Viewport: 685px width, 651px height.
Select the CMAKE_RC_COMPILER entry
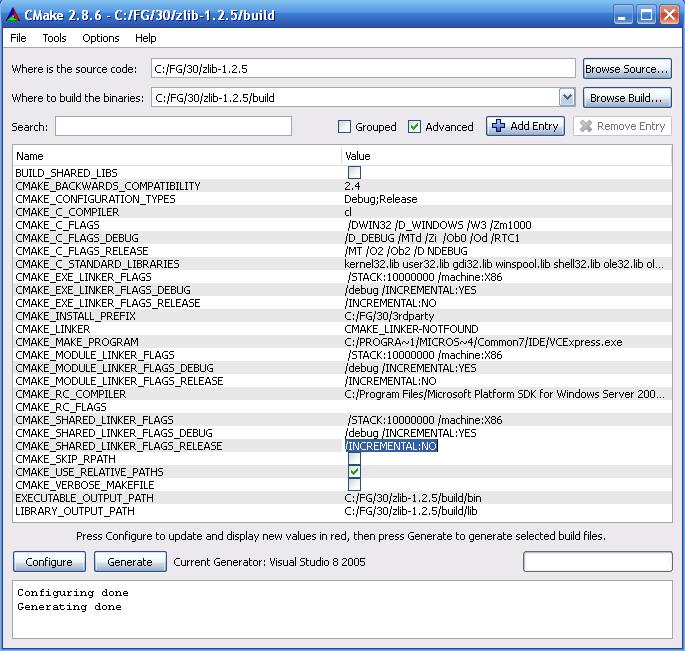coord(71,394)
